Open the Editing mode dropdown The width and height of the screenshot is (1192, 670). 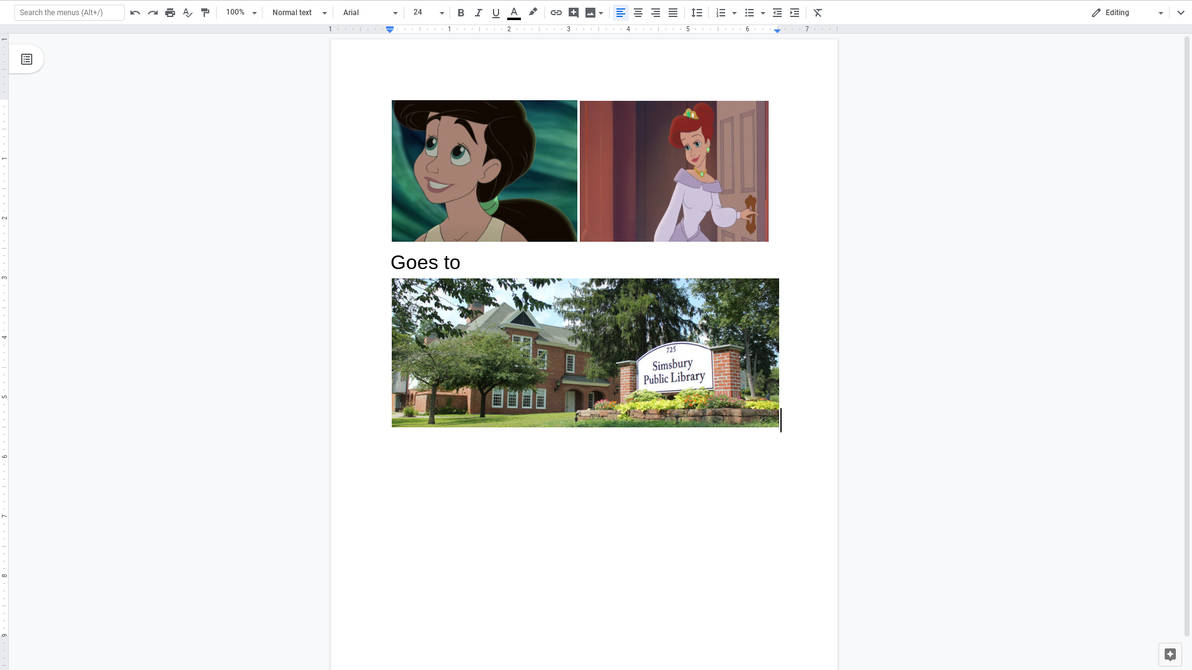tap(1127, 13)
